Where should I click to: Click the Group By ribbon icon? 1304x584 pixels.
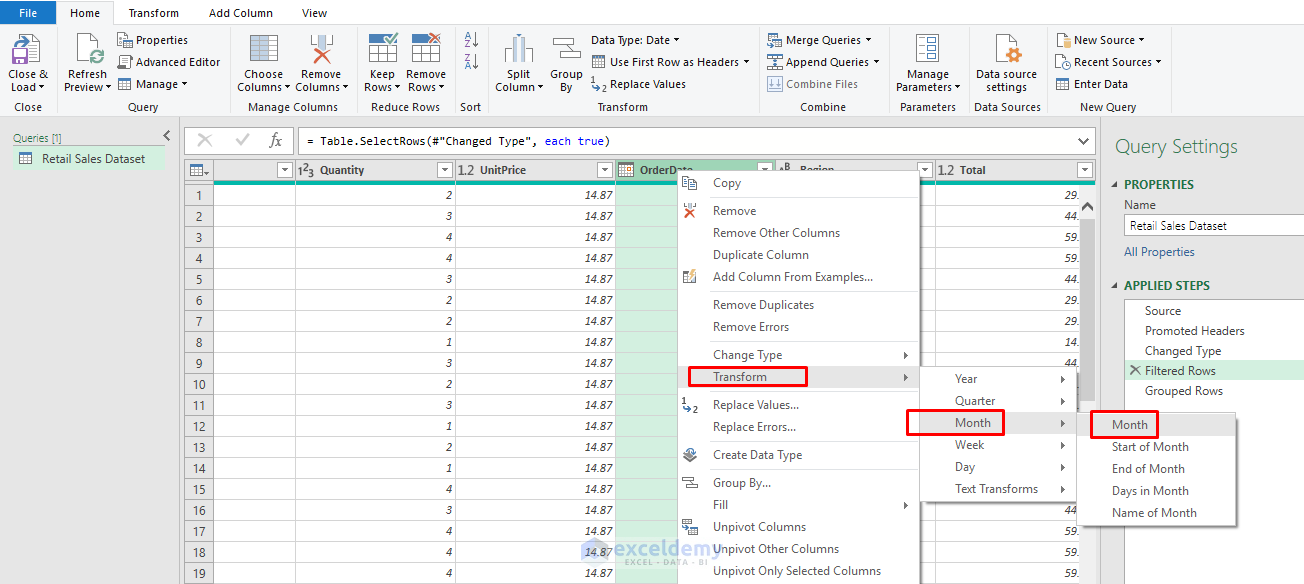[566, 50]
